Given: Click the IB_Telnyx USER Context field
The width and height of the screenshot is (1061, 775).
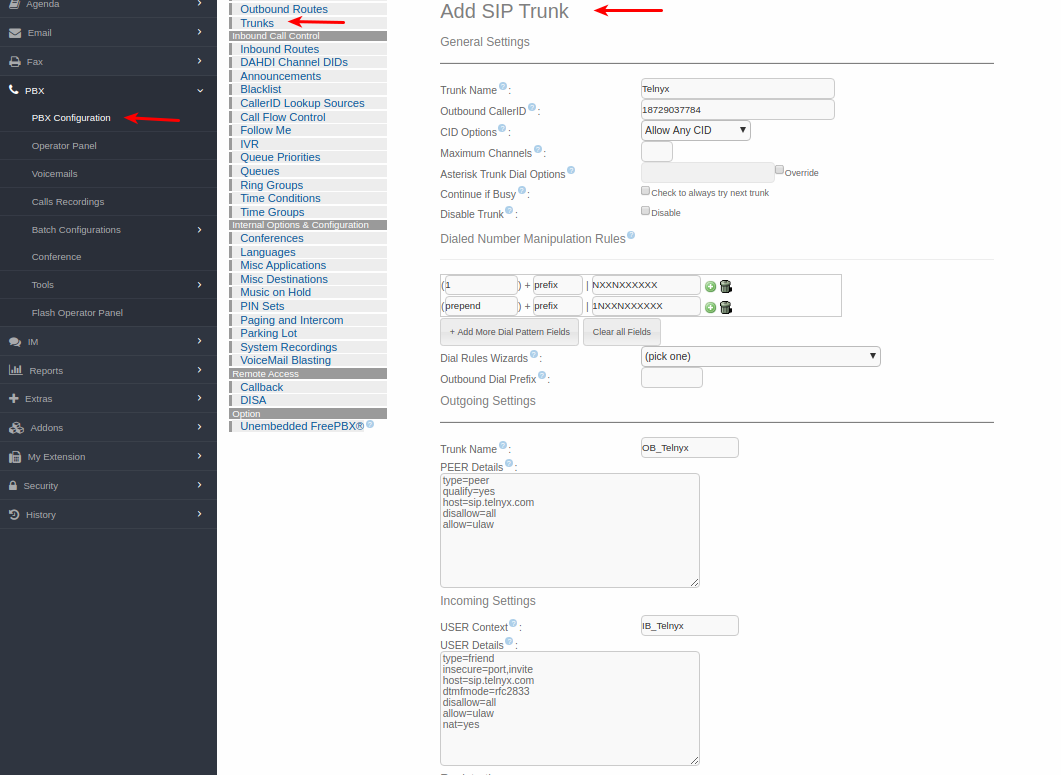Looking at the screenshot, I should (x=690, y=625).
